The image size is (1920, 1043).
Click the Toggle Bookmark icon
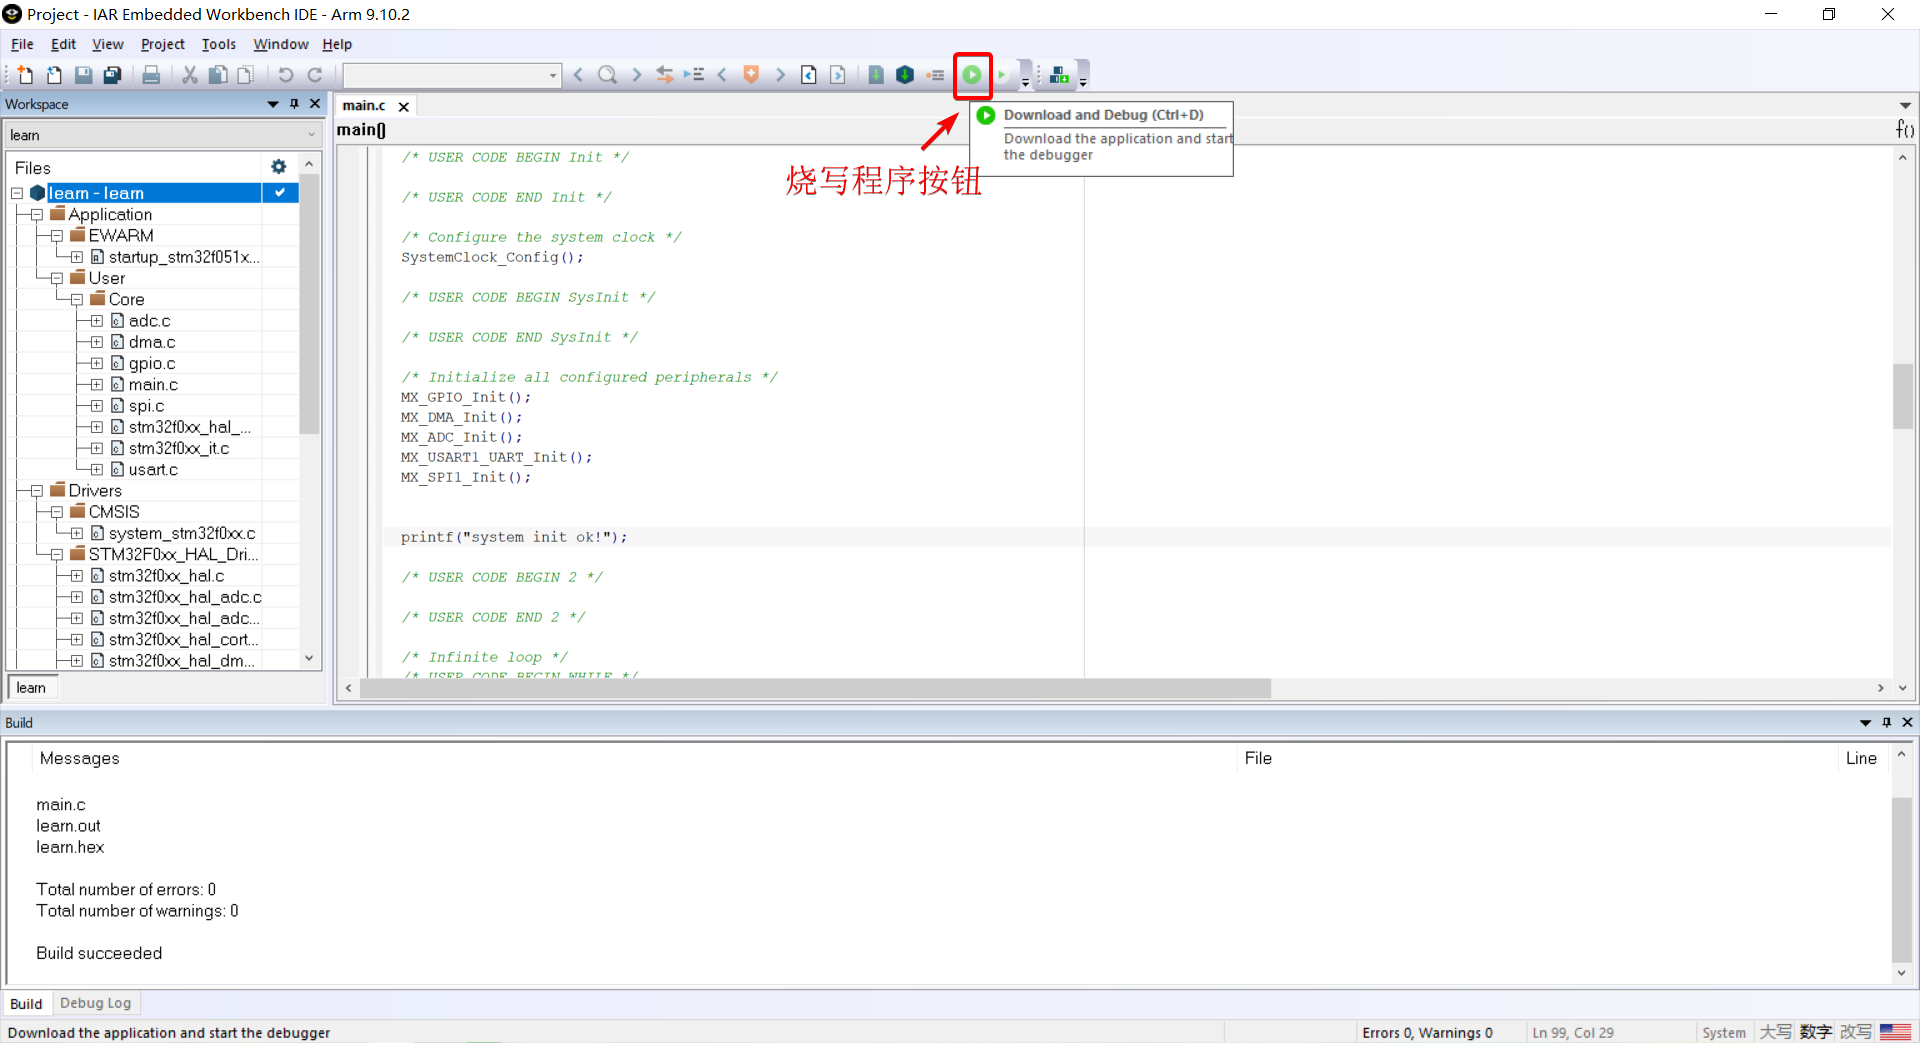tap(751, 75)
